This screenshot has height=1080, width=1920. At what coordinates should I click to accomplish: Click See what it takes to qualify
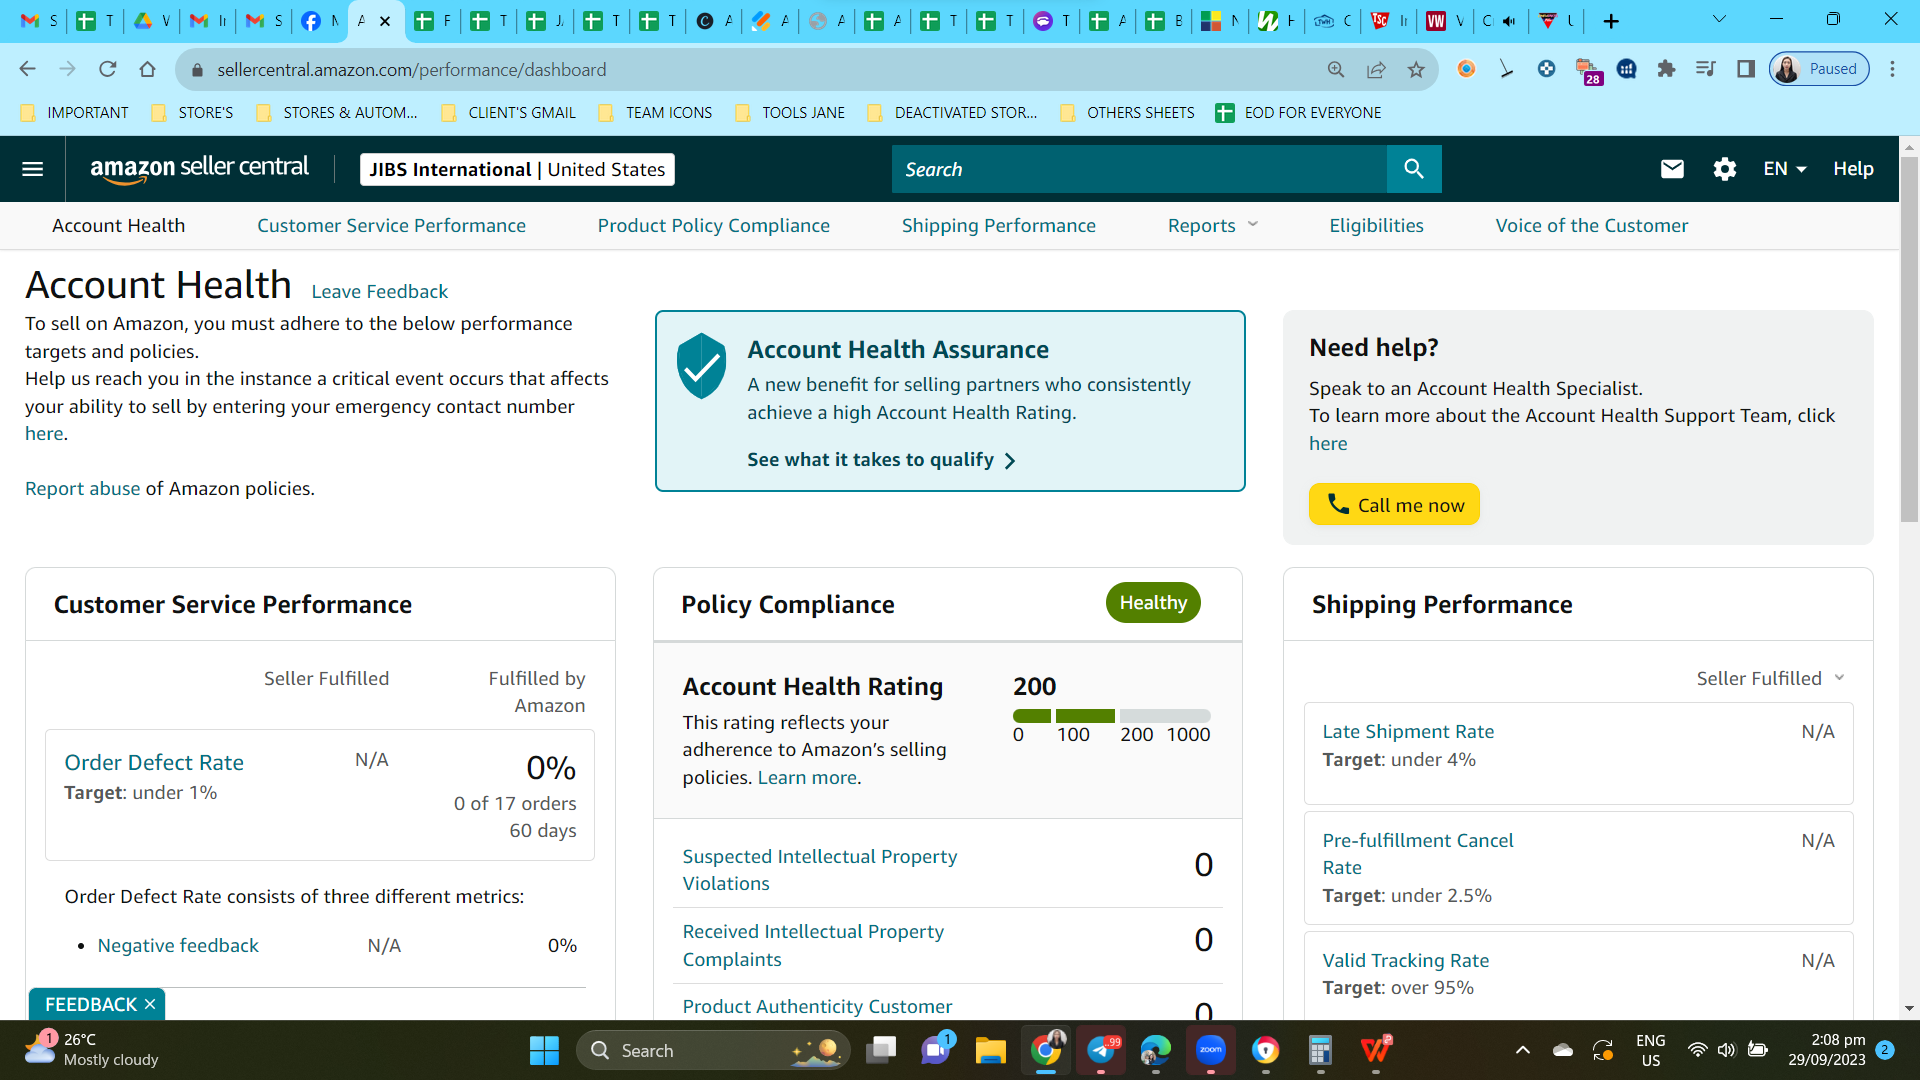881,460
